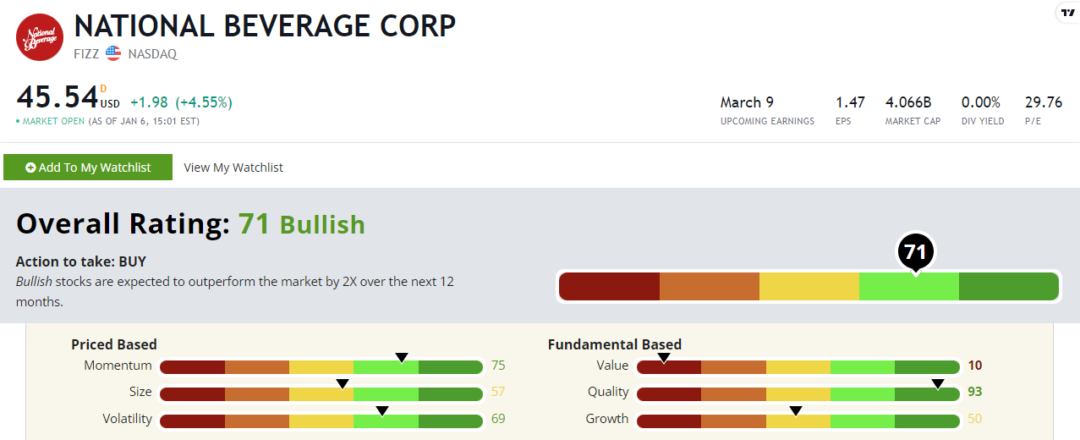This screenshot has width=1080, height=440.
Task: Click the Momentum rating triangle marker
Action: 402,357
